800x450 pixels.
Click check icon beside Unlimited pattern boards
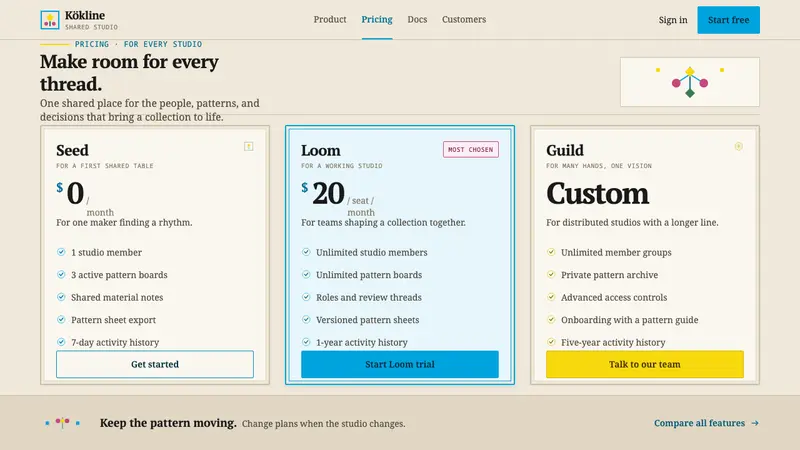pyautogui.click(x=306, y=274)
